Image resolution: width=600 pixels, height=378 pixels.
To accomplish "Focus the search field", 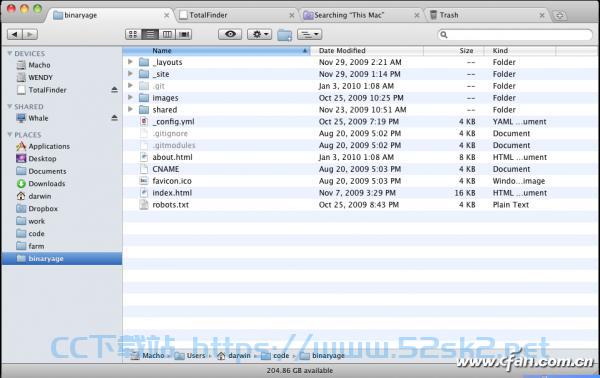I will [515, 35].
